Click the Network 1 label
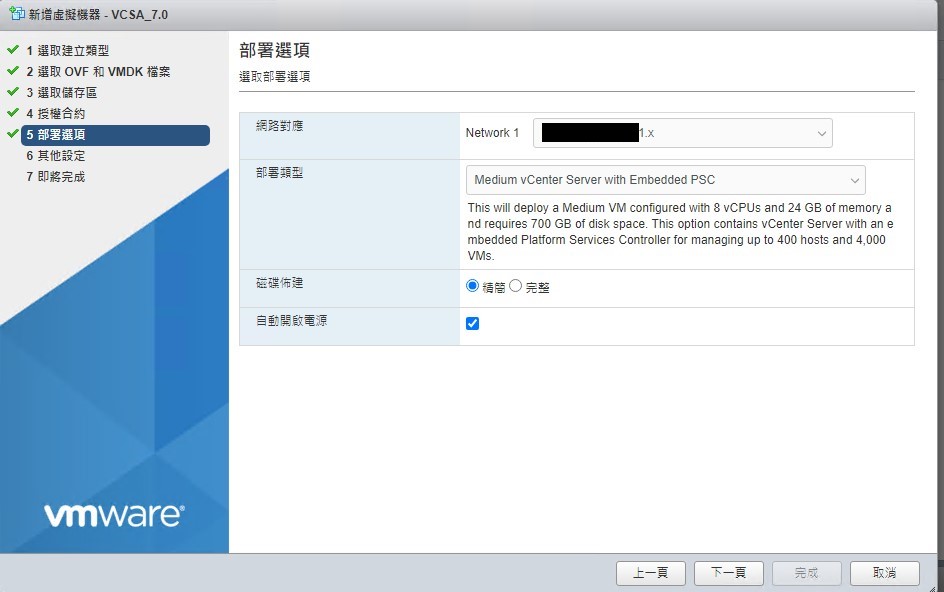The image size is (944, 592). point(492,133)
